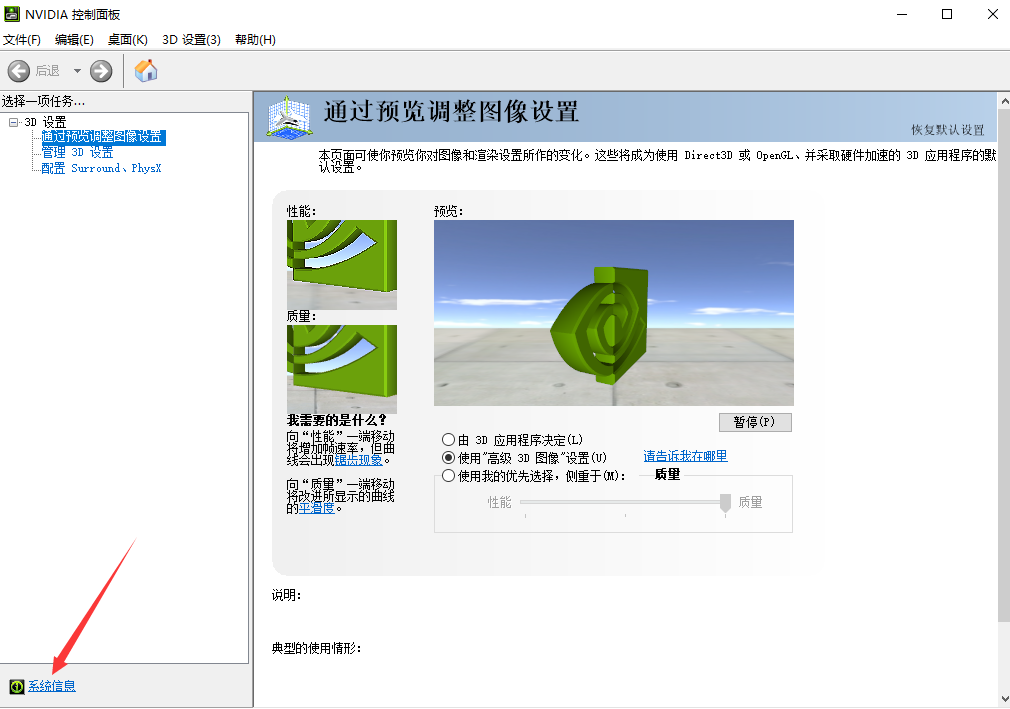Open the 桌面(K) menu
This screenshot has width=1010, height=709.
[x=128, y=40]
